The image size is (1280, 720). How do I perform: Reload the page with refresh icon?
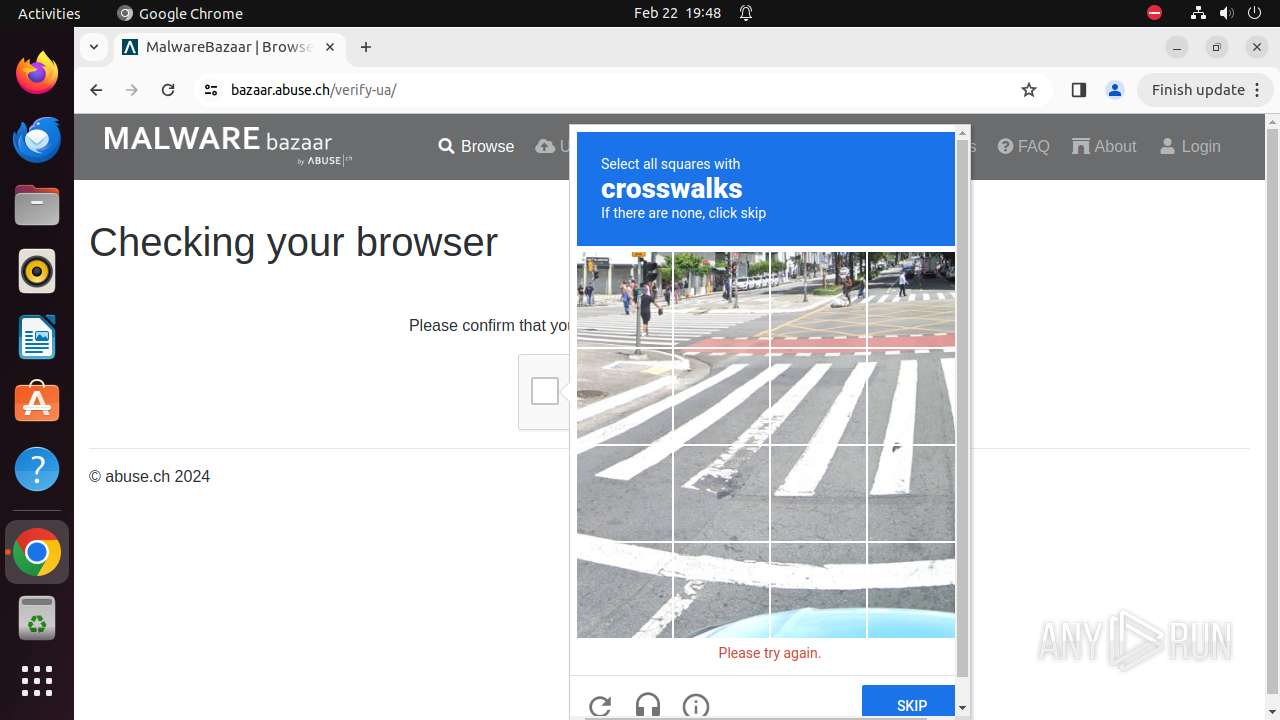click(168, 90)
